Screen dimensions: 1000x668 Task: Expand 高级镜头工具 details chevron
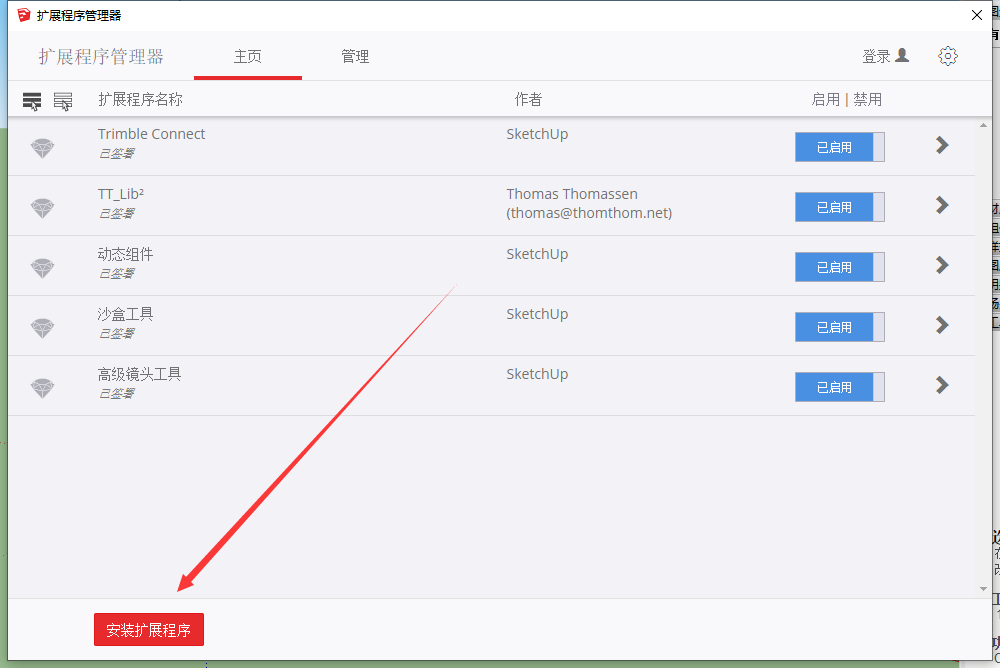(x=942, y=385)
